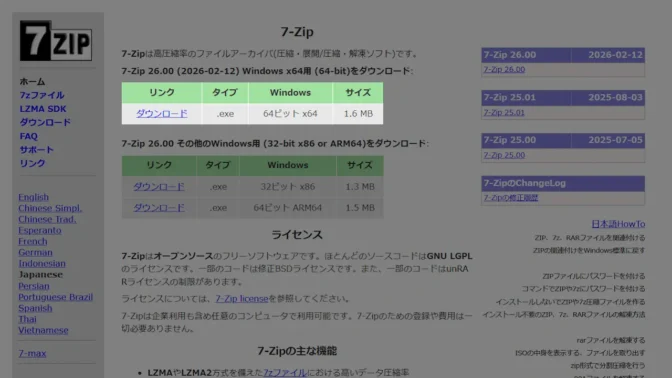Open the 7-Zip 25.00 news link
The width and height of the screenshot is (672, 378).
click(504, 155)
